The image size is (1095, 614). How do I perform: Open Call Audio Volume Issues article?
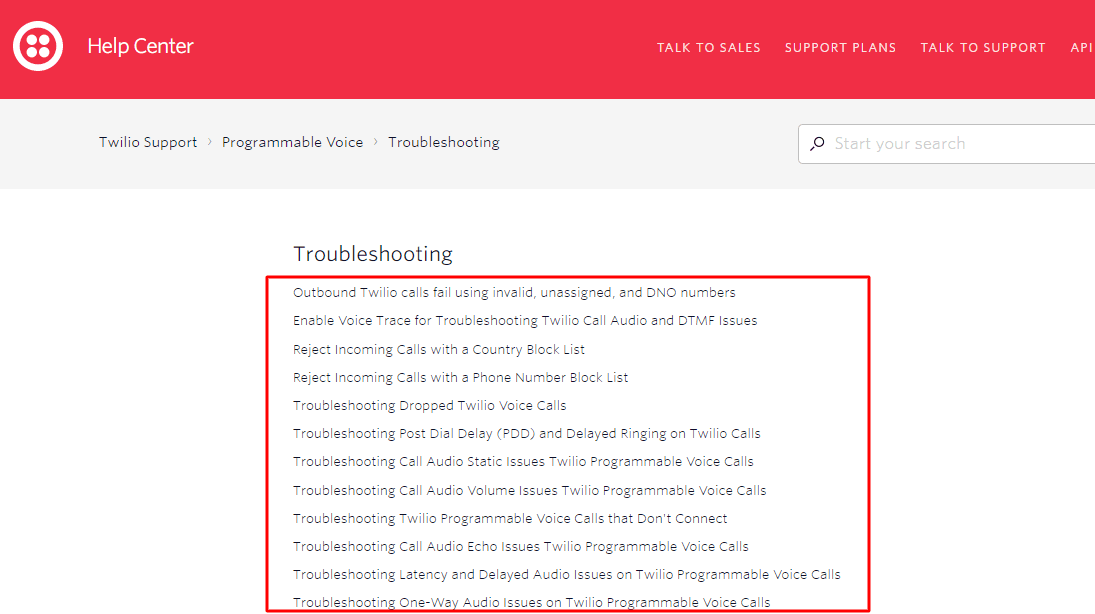[529, 490]
